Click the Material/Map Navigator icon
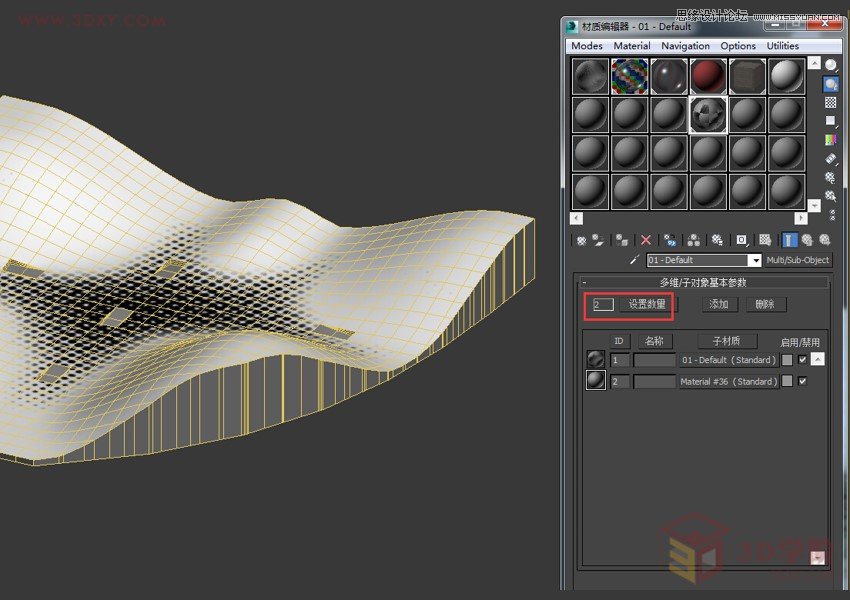 pos(832,215)
